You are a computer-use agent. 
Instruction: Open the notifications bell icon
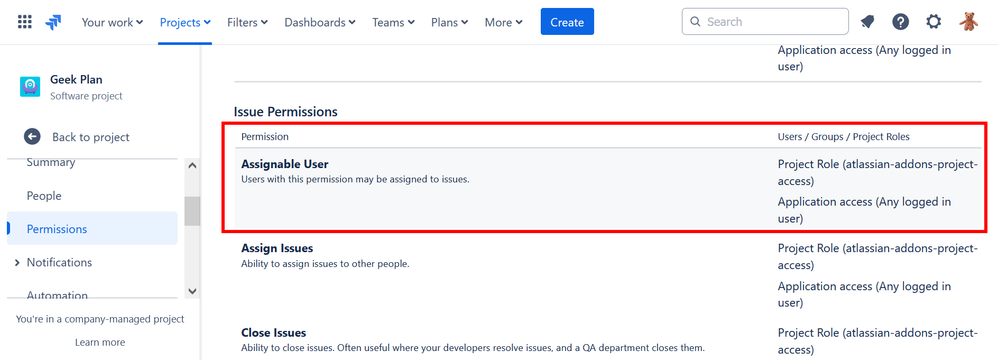[x=867, y=22]
